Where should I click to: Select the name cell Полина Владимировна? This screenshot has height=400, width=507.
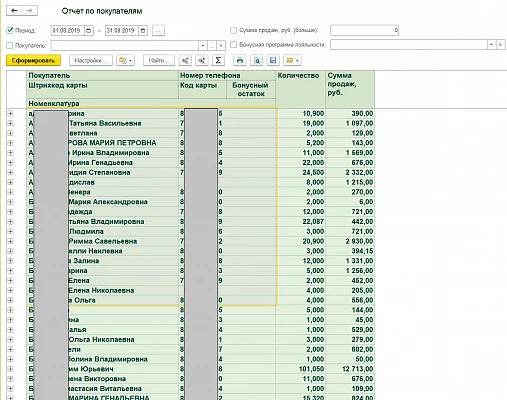(102, 359)
